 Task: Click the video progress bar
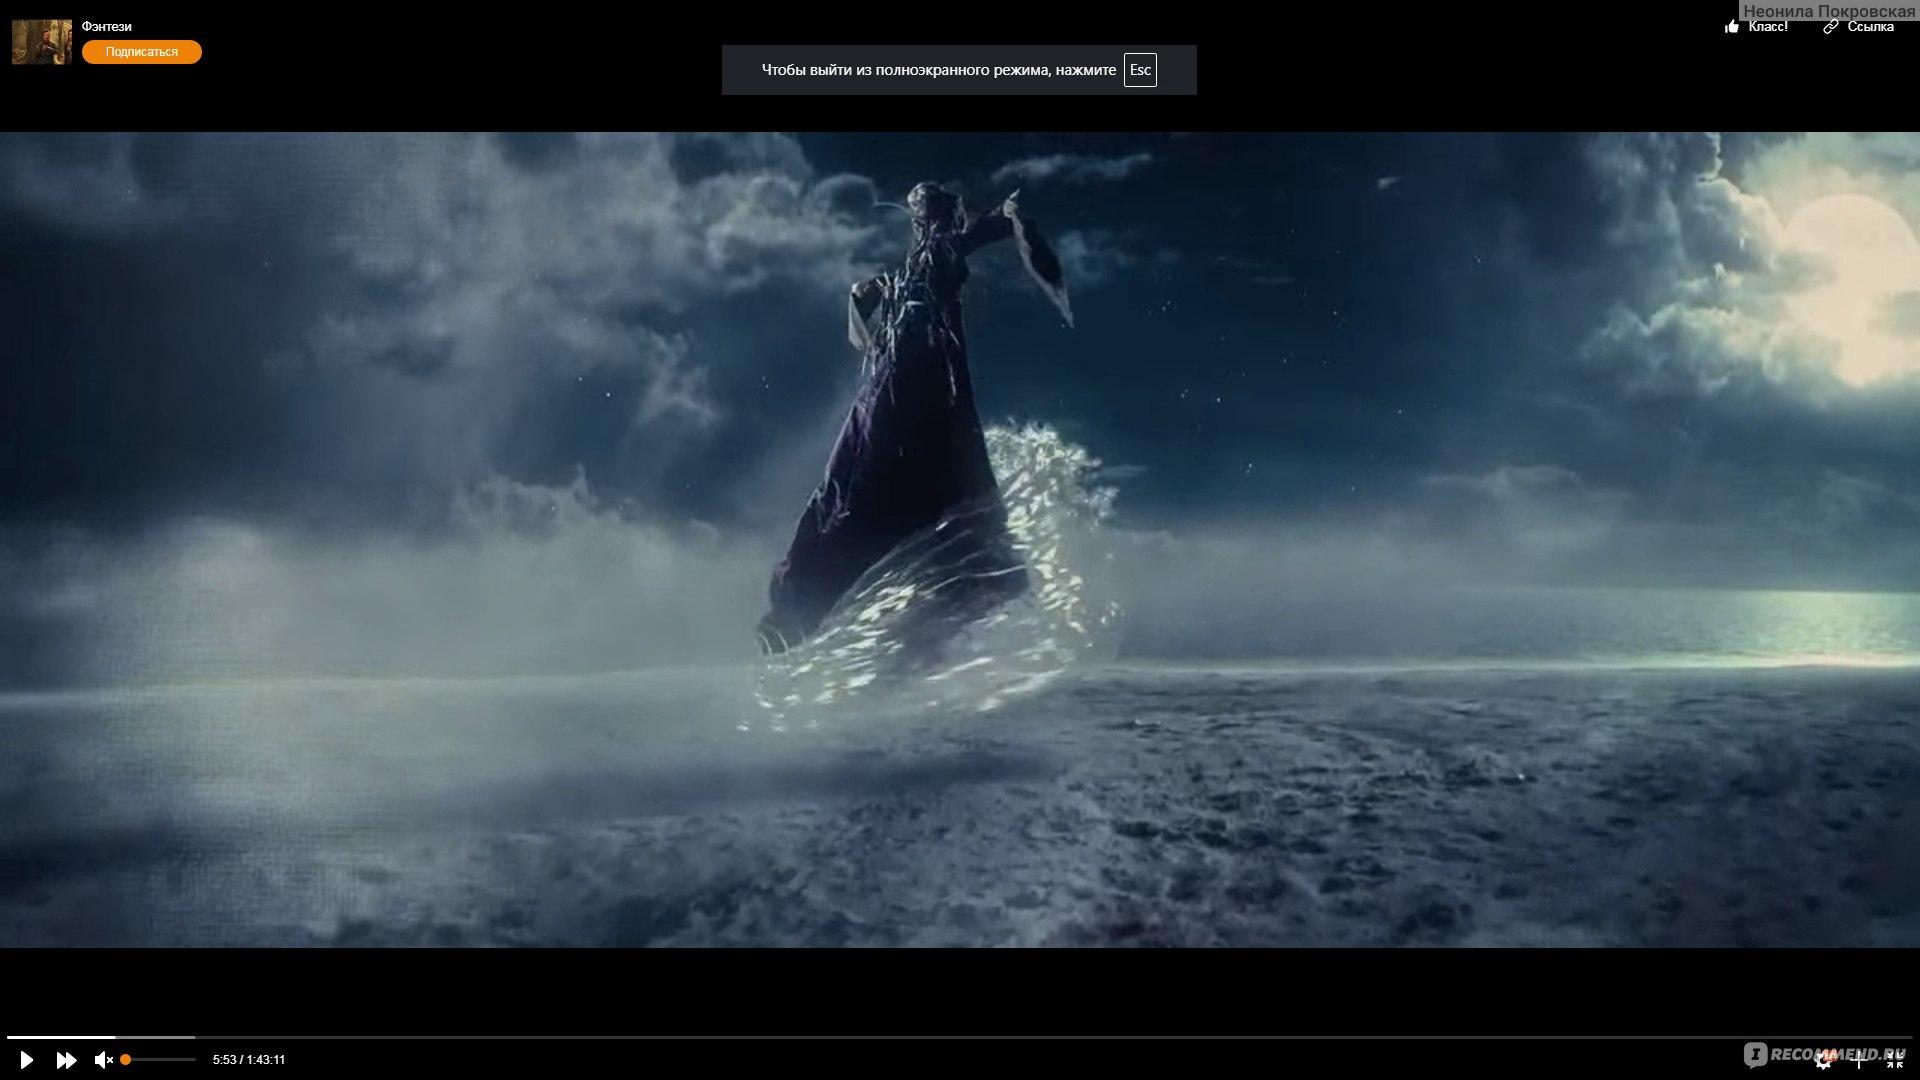tap(960, 1038)
